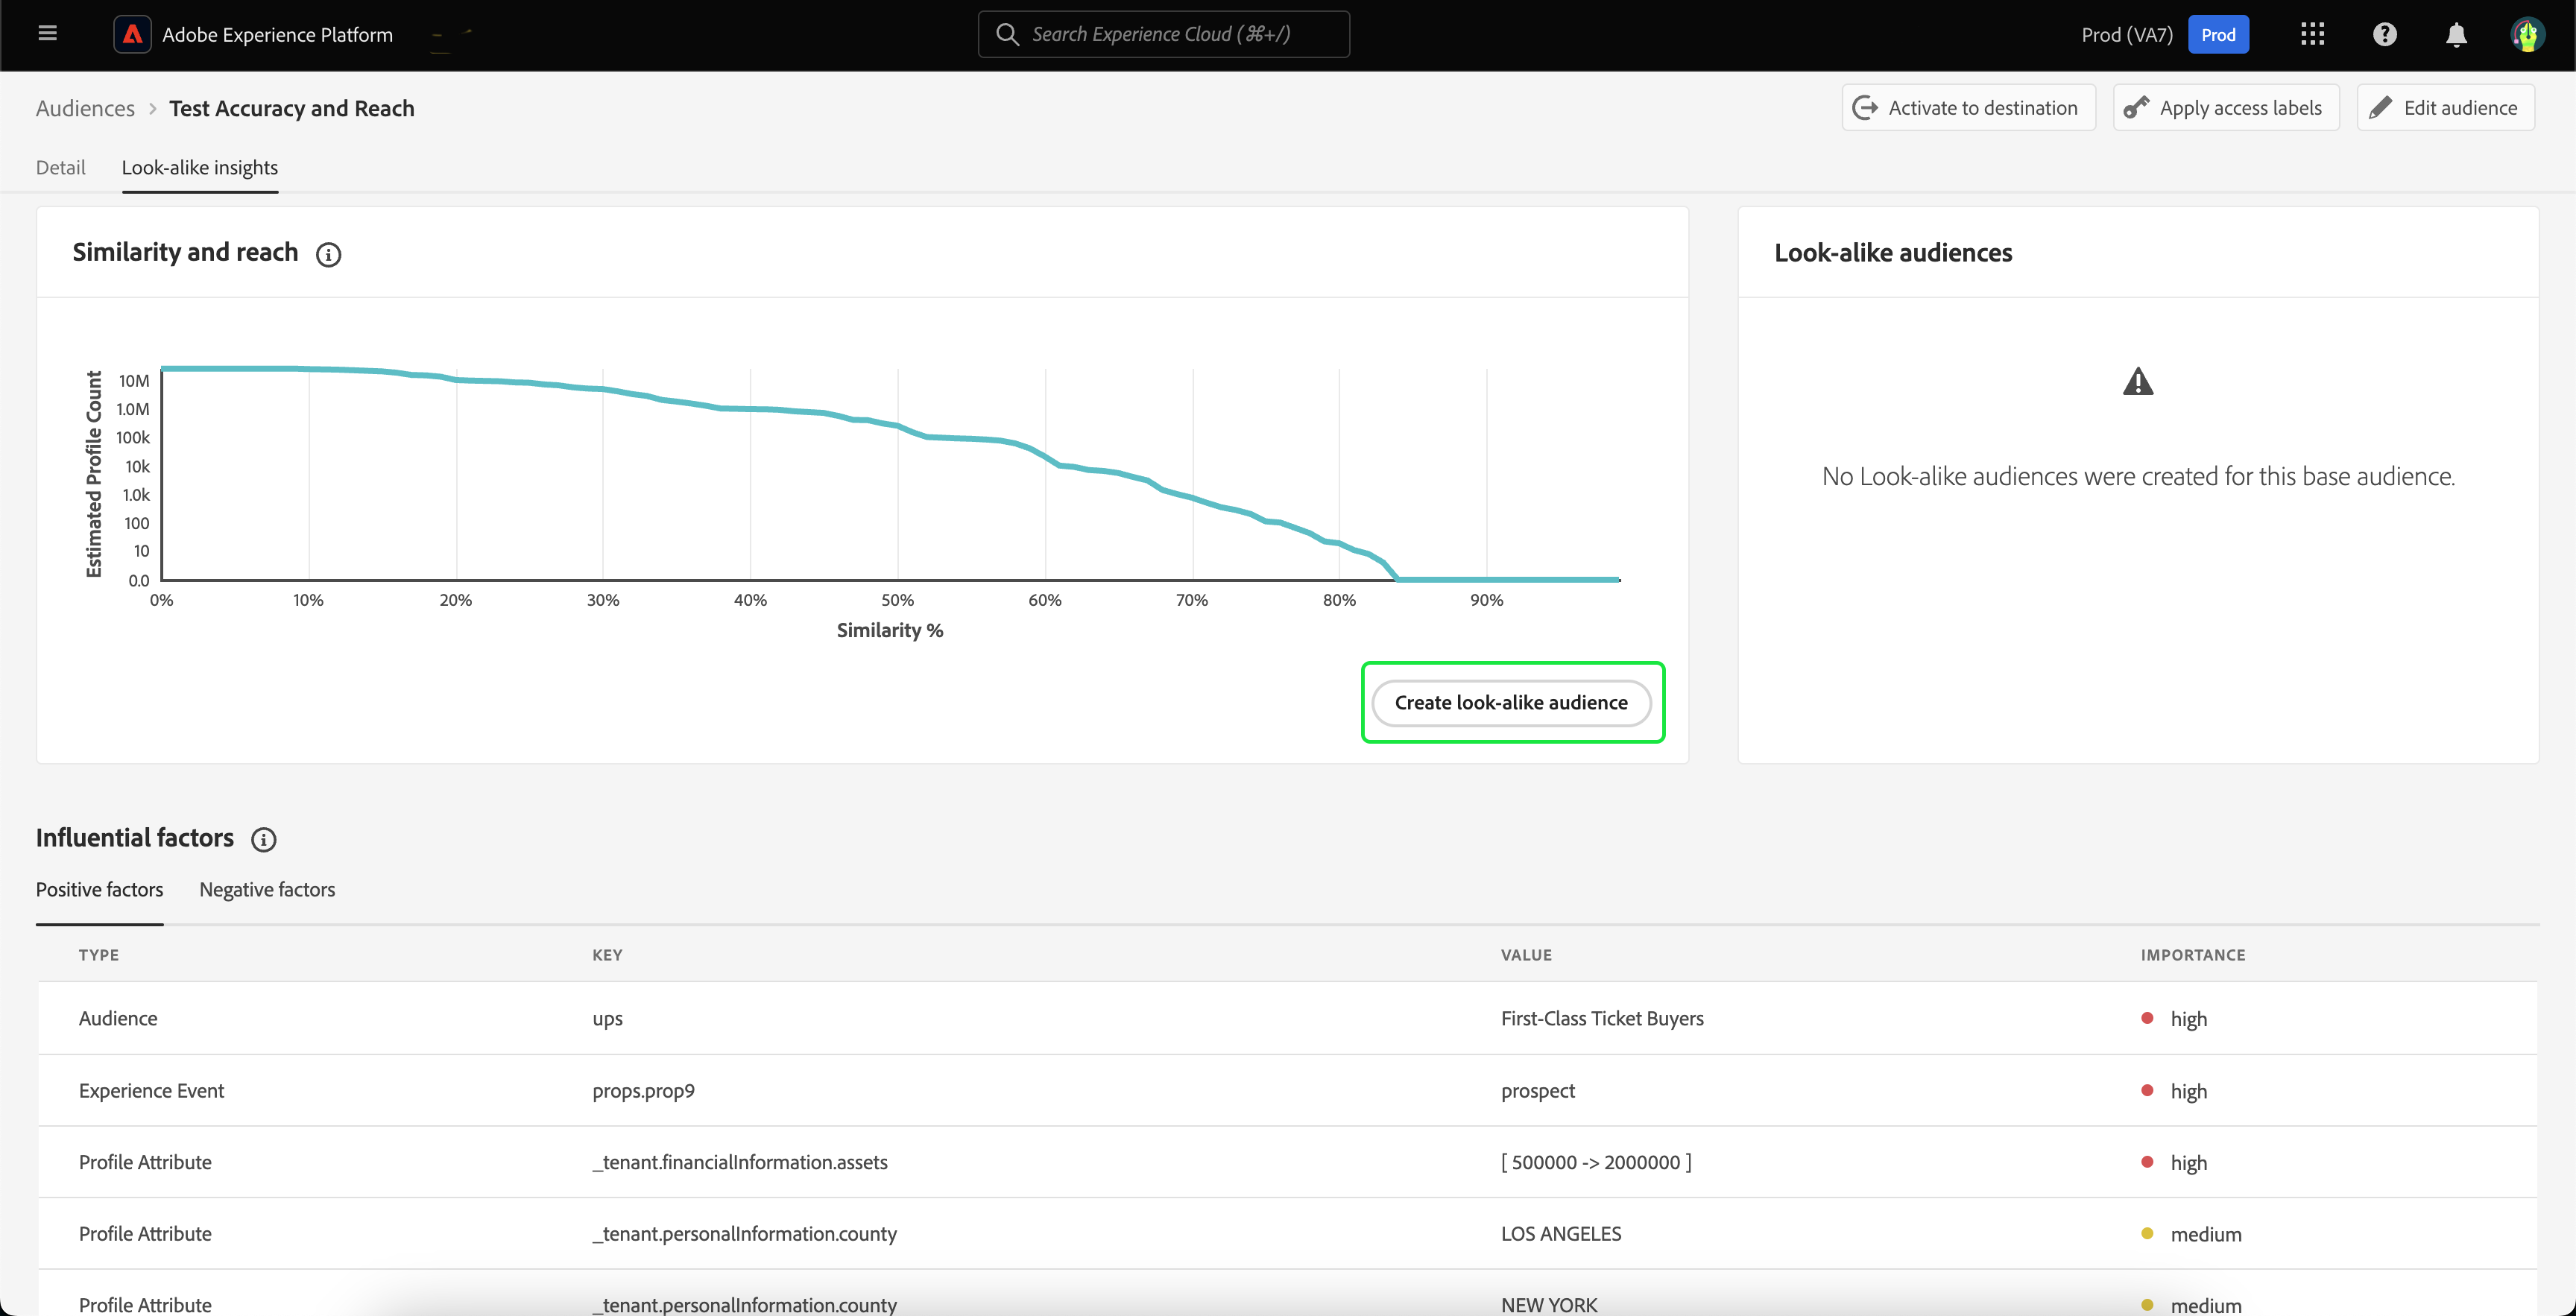Switch to the Detail tab
This screenshot has width=2576, height=1316.
(x=60, y=167)
